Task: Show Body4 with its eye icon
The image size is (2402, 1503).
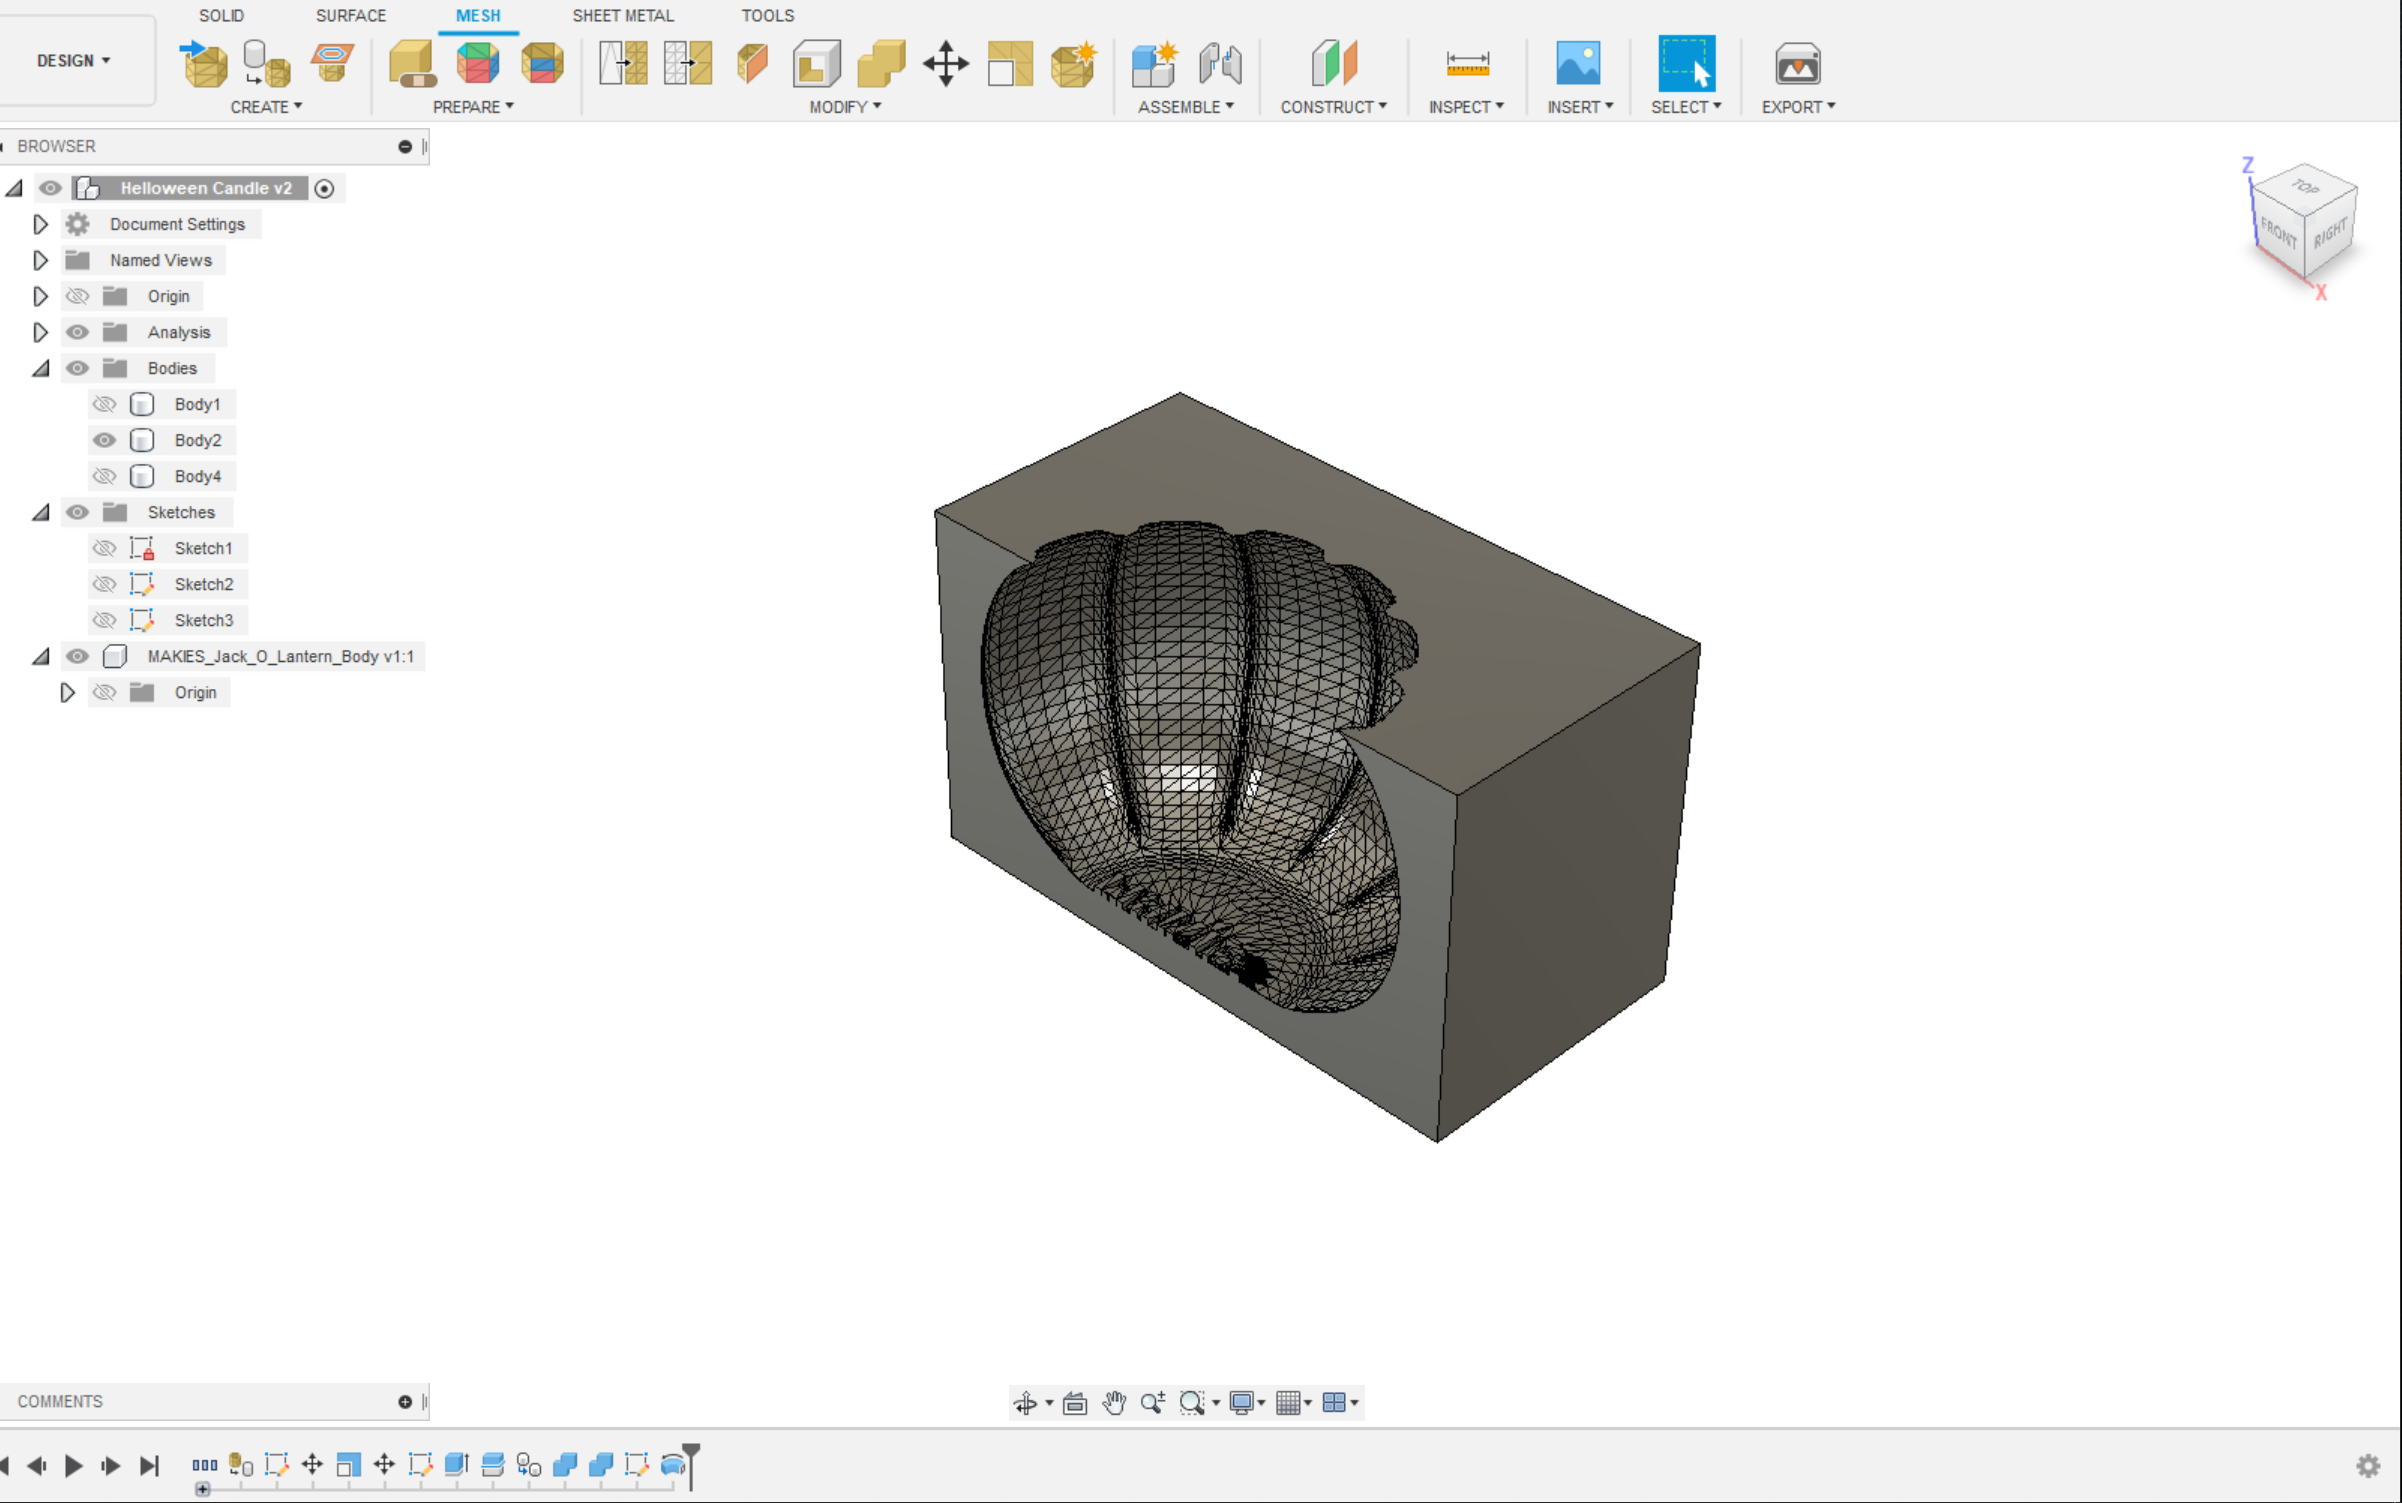Action: tap(104, 476)
